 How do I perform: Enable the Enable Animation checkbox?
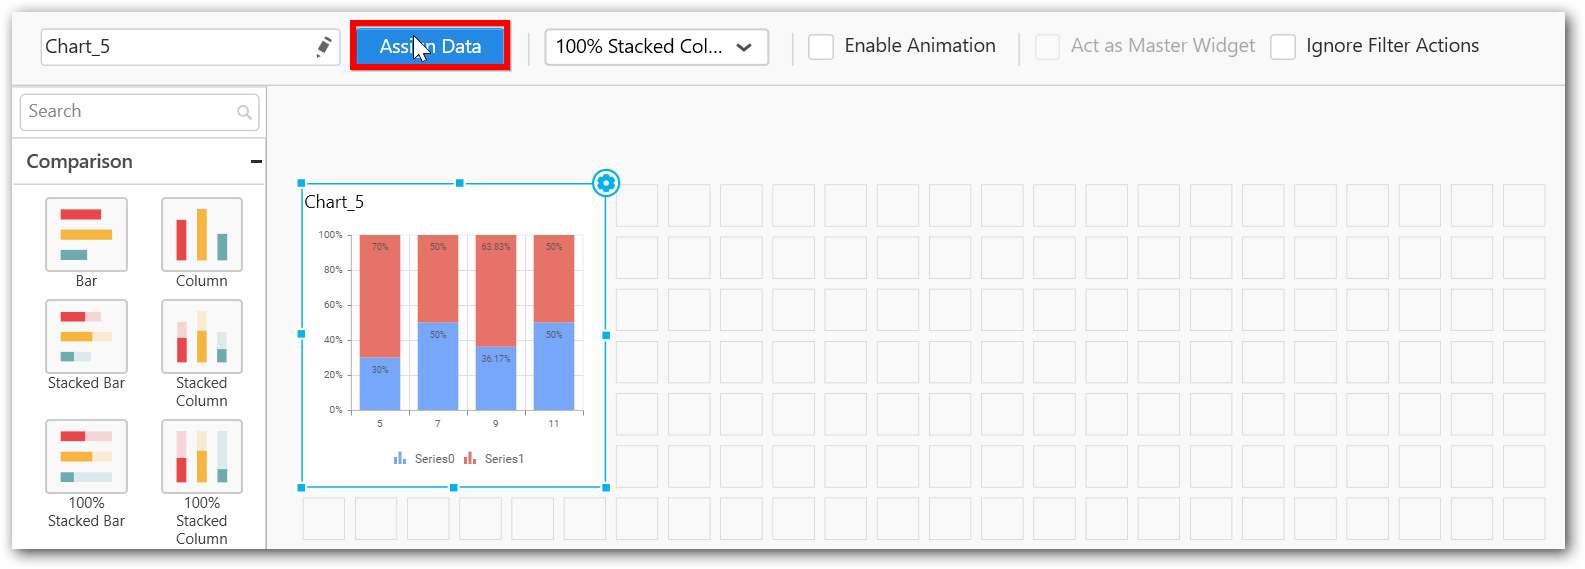point(821,47)
